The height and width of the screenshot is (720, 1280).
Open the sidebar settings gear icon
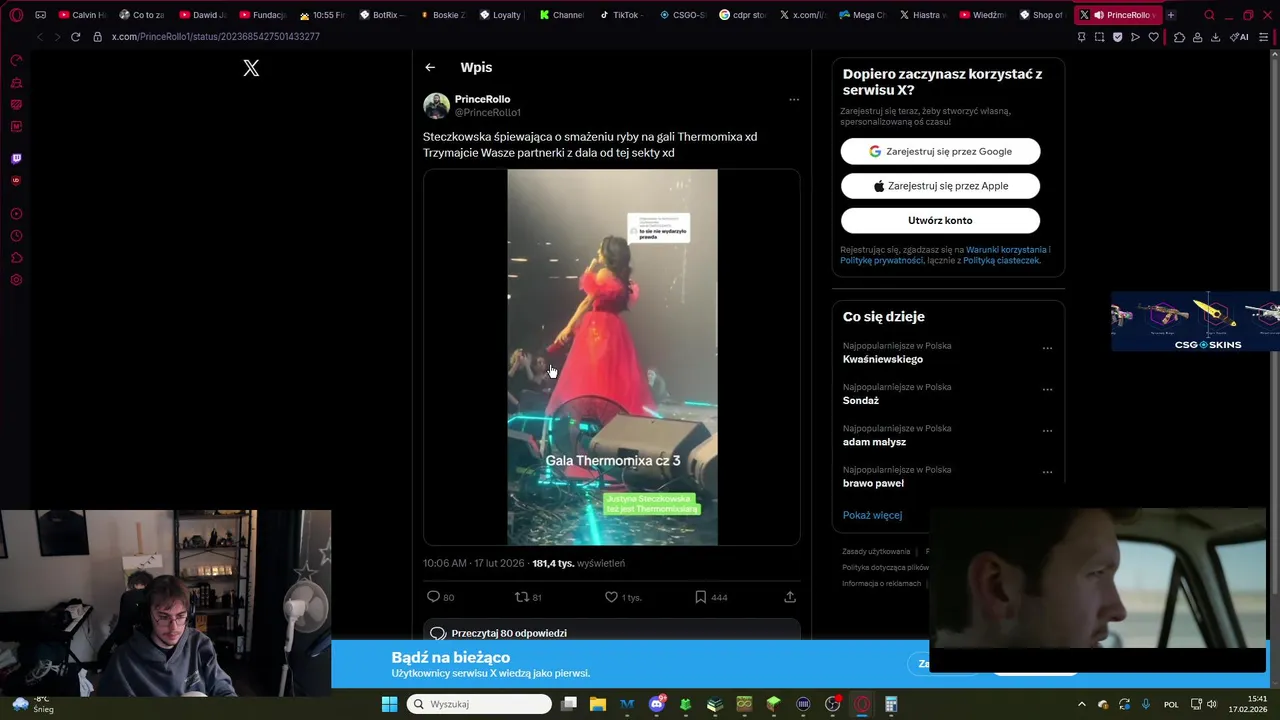tap(16, 280)
